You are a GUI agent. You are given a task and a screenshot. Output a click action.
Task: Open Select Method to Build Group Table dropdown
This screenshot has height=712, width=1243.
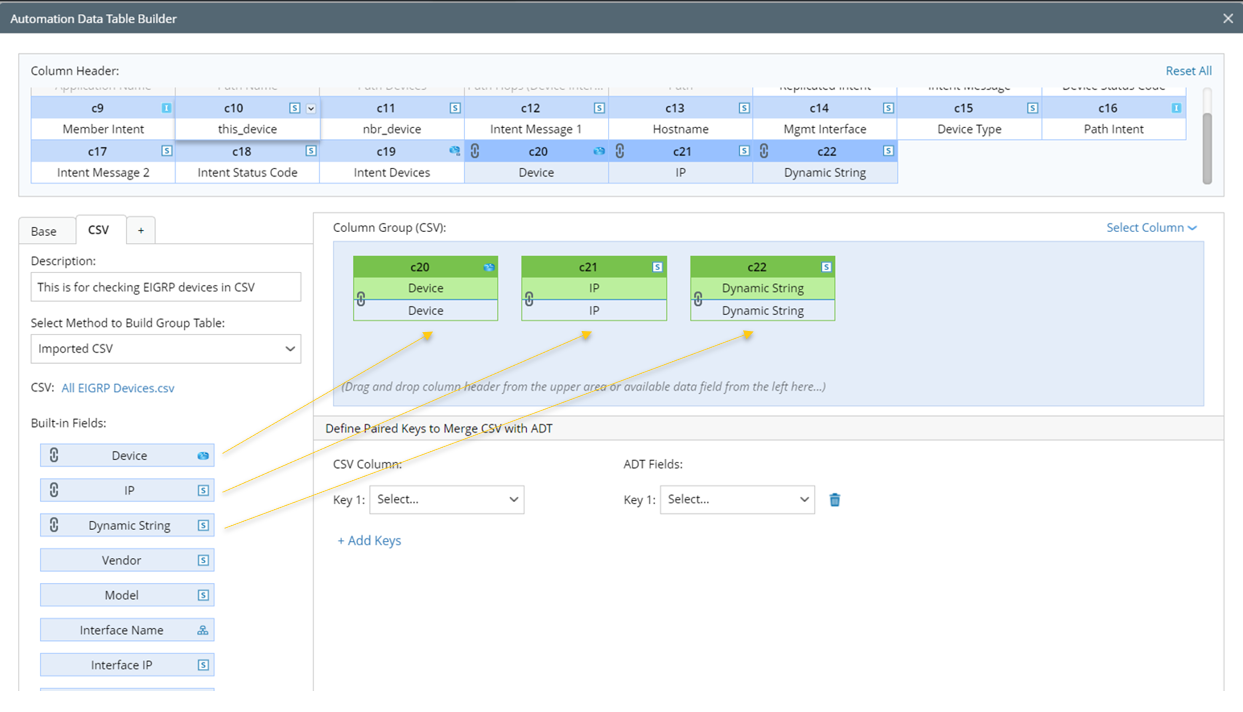tap(166, 349)
